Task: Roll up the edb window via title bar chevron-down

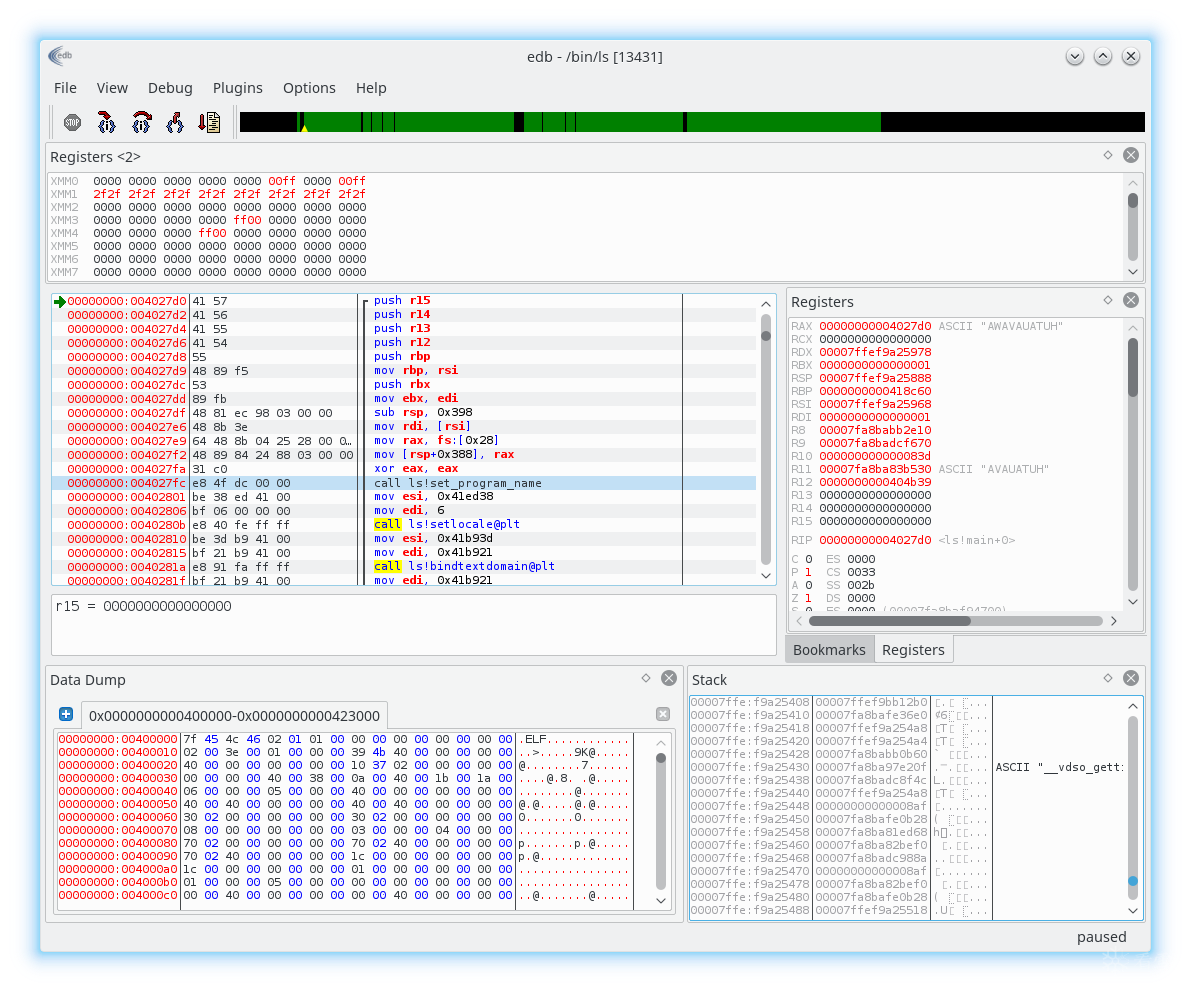Action: [1075, 56]
